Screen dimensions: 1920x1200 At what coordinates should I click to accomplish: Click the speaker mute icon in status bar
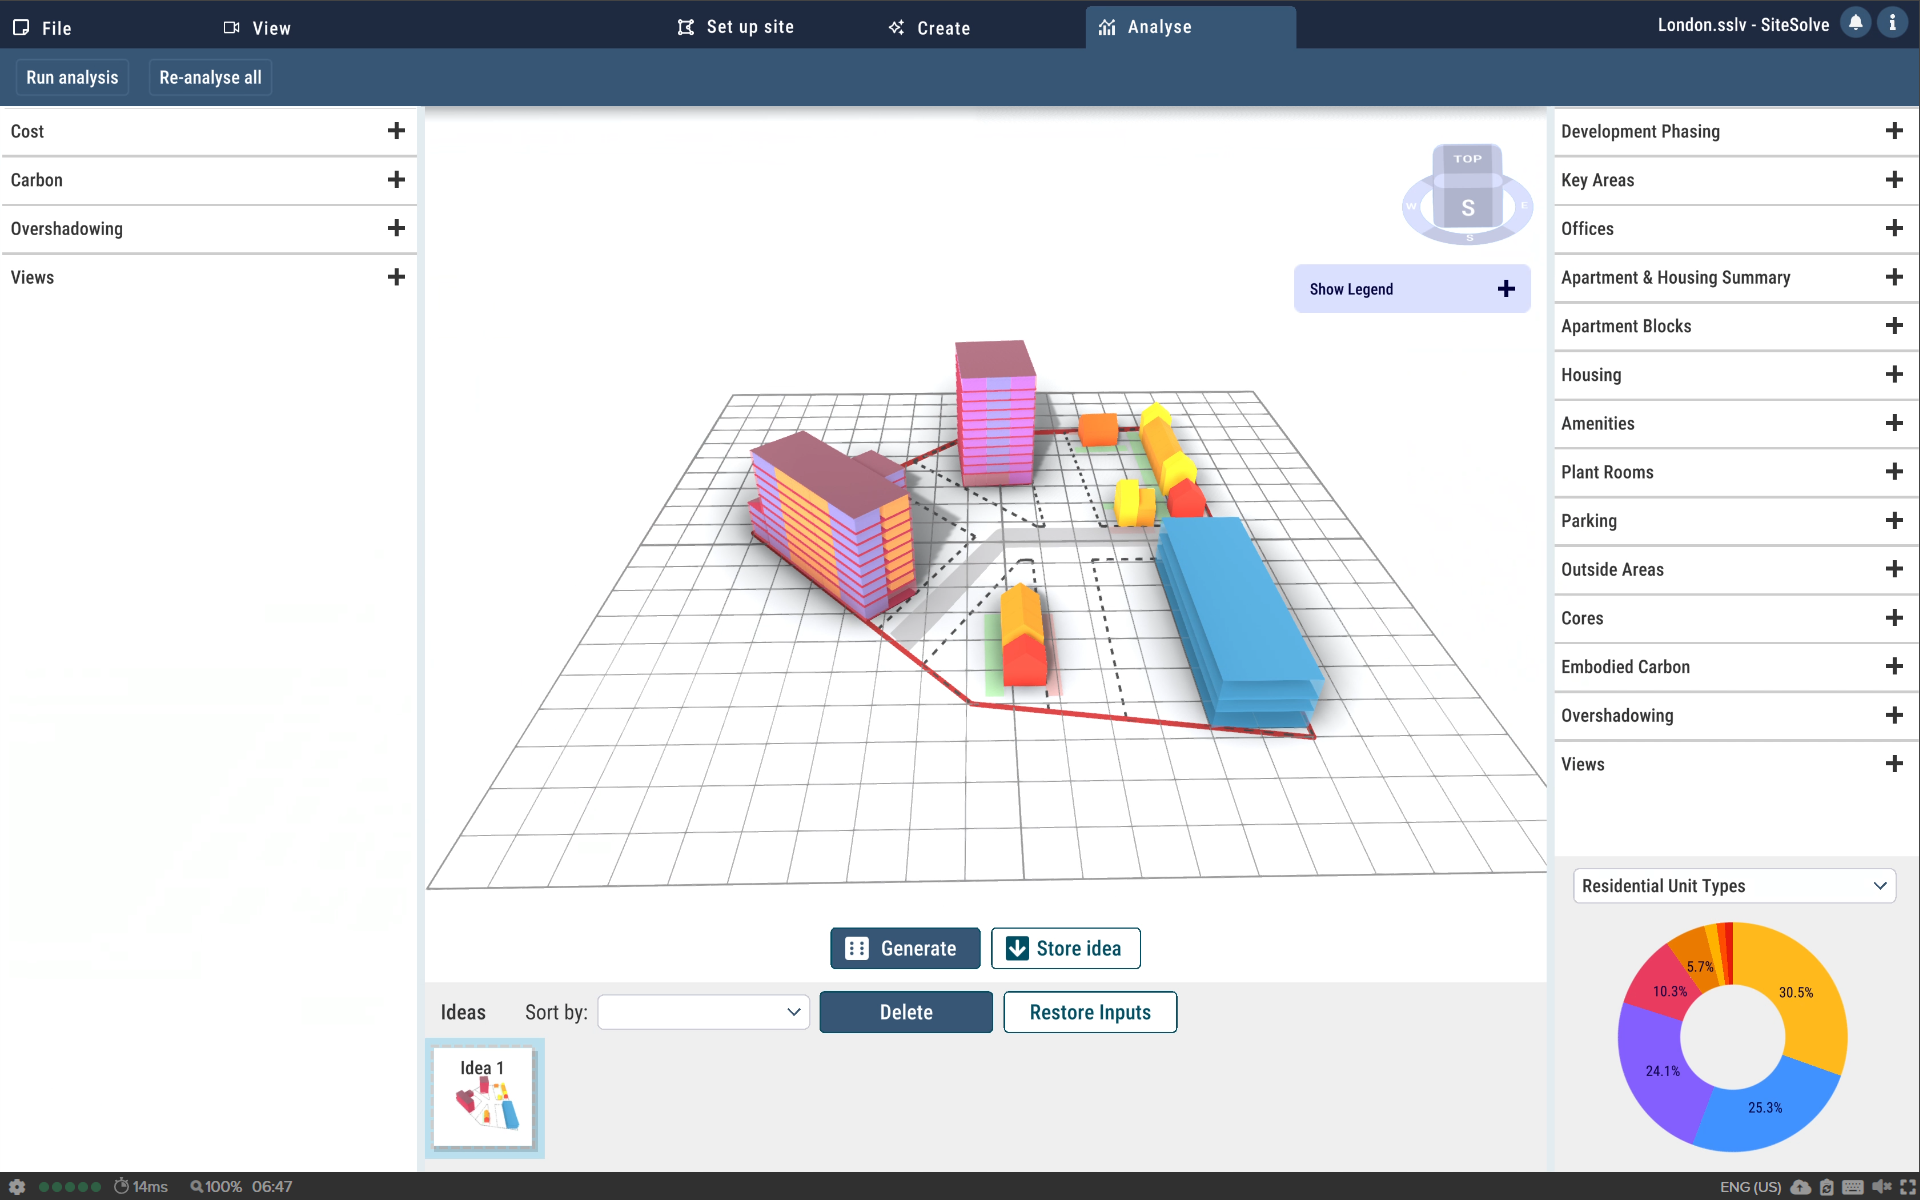1881,1187
